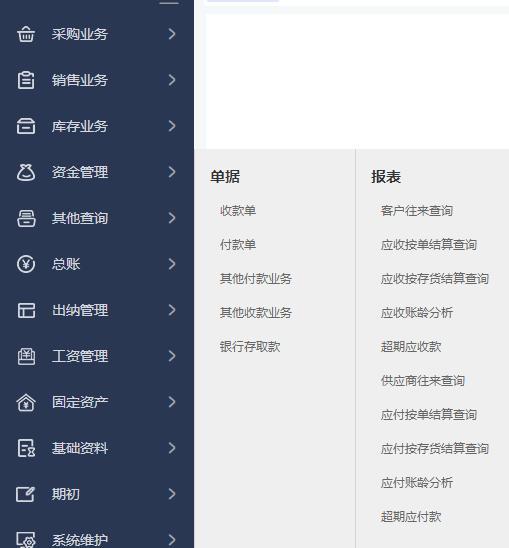Expand the 固定资产 chevron arrow
Image resolution: width=509 pixels, height=548 pixels.
tap(172, 402)
